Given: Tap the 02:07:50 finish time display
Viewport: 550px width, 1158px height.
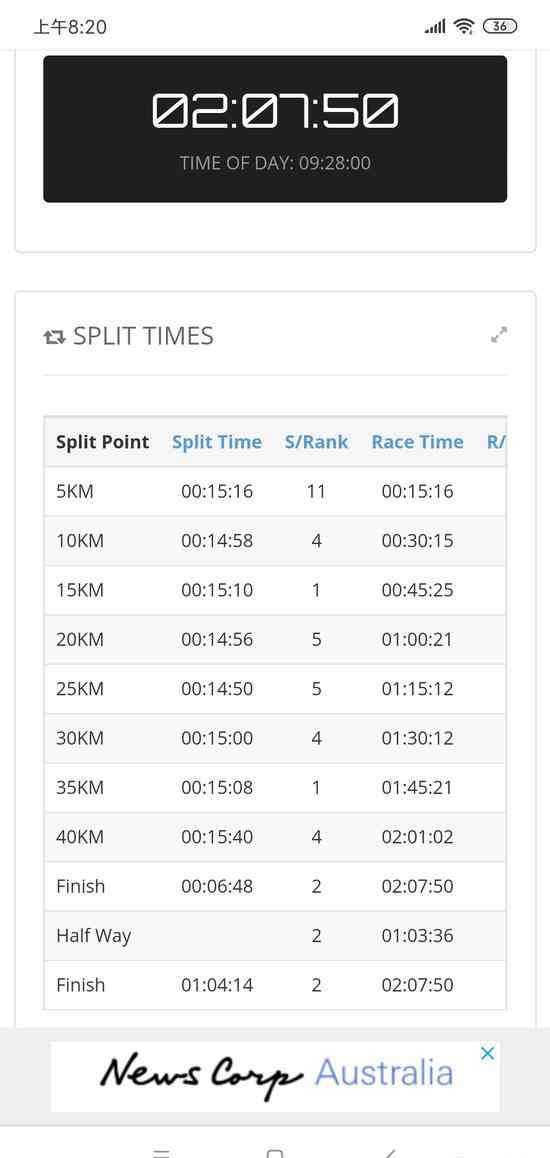Looking at the screenshot, I should click(275, 110).
